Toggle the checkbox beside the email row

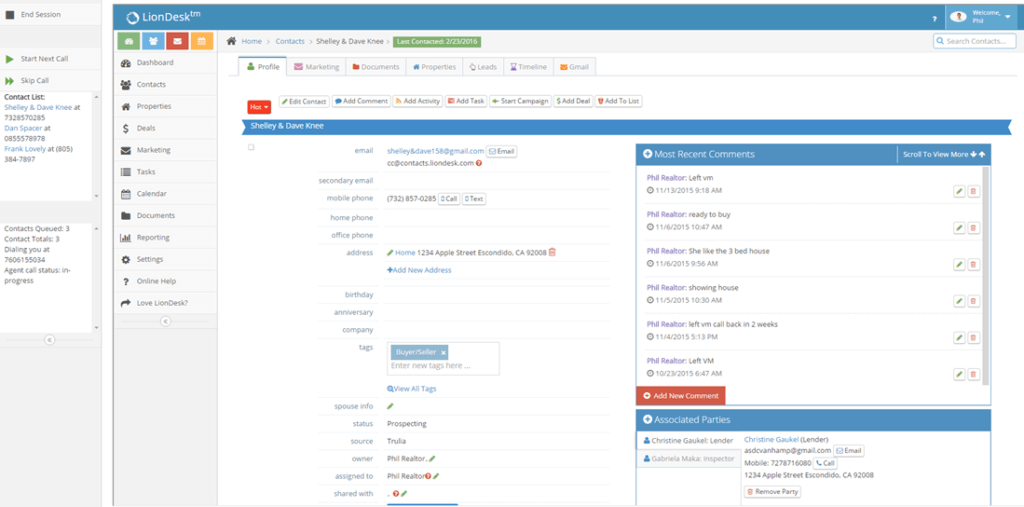coord(251,147)
